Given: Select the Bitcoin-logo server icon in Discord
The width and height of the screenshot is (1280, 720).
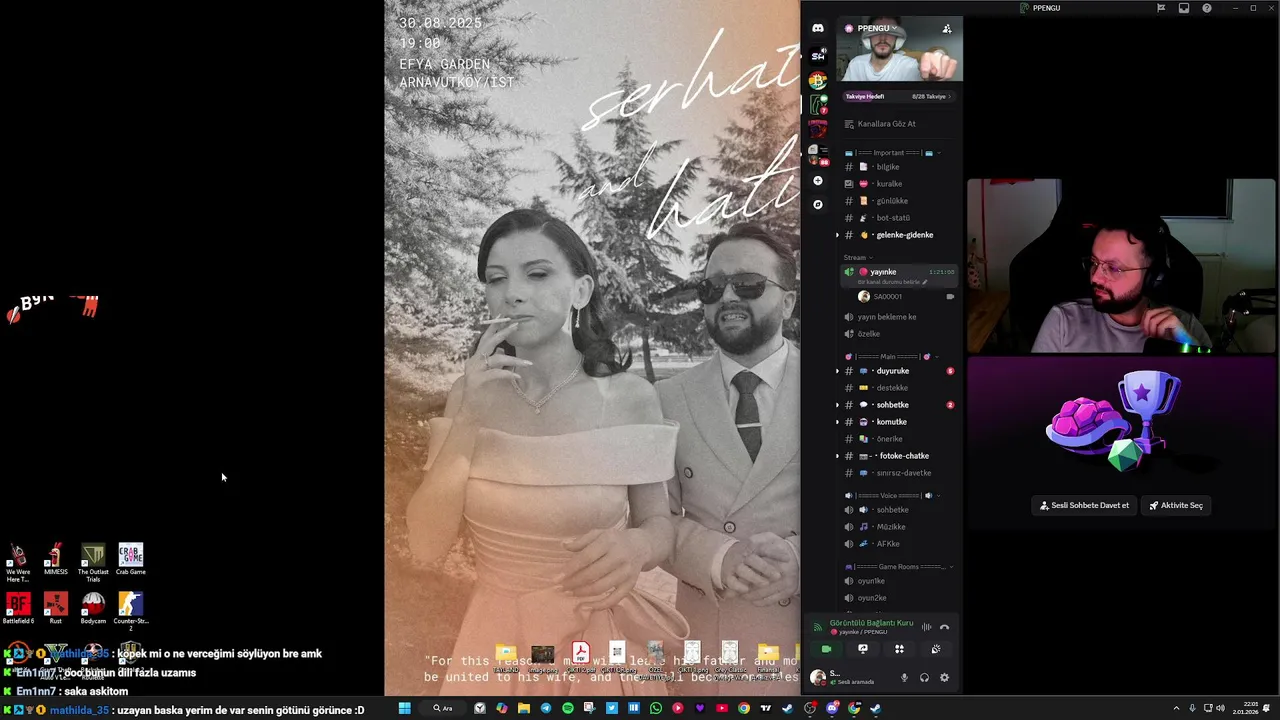Looking at the screenshot, I should pos(818,80).
